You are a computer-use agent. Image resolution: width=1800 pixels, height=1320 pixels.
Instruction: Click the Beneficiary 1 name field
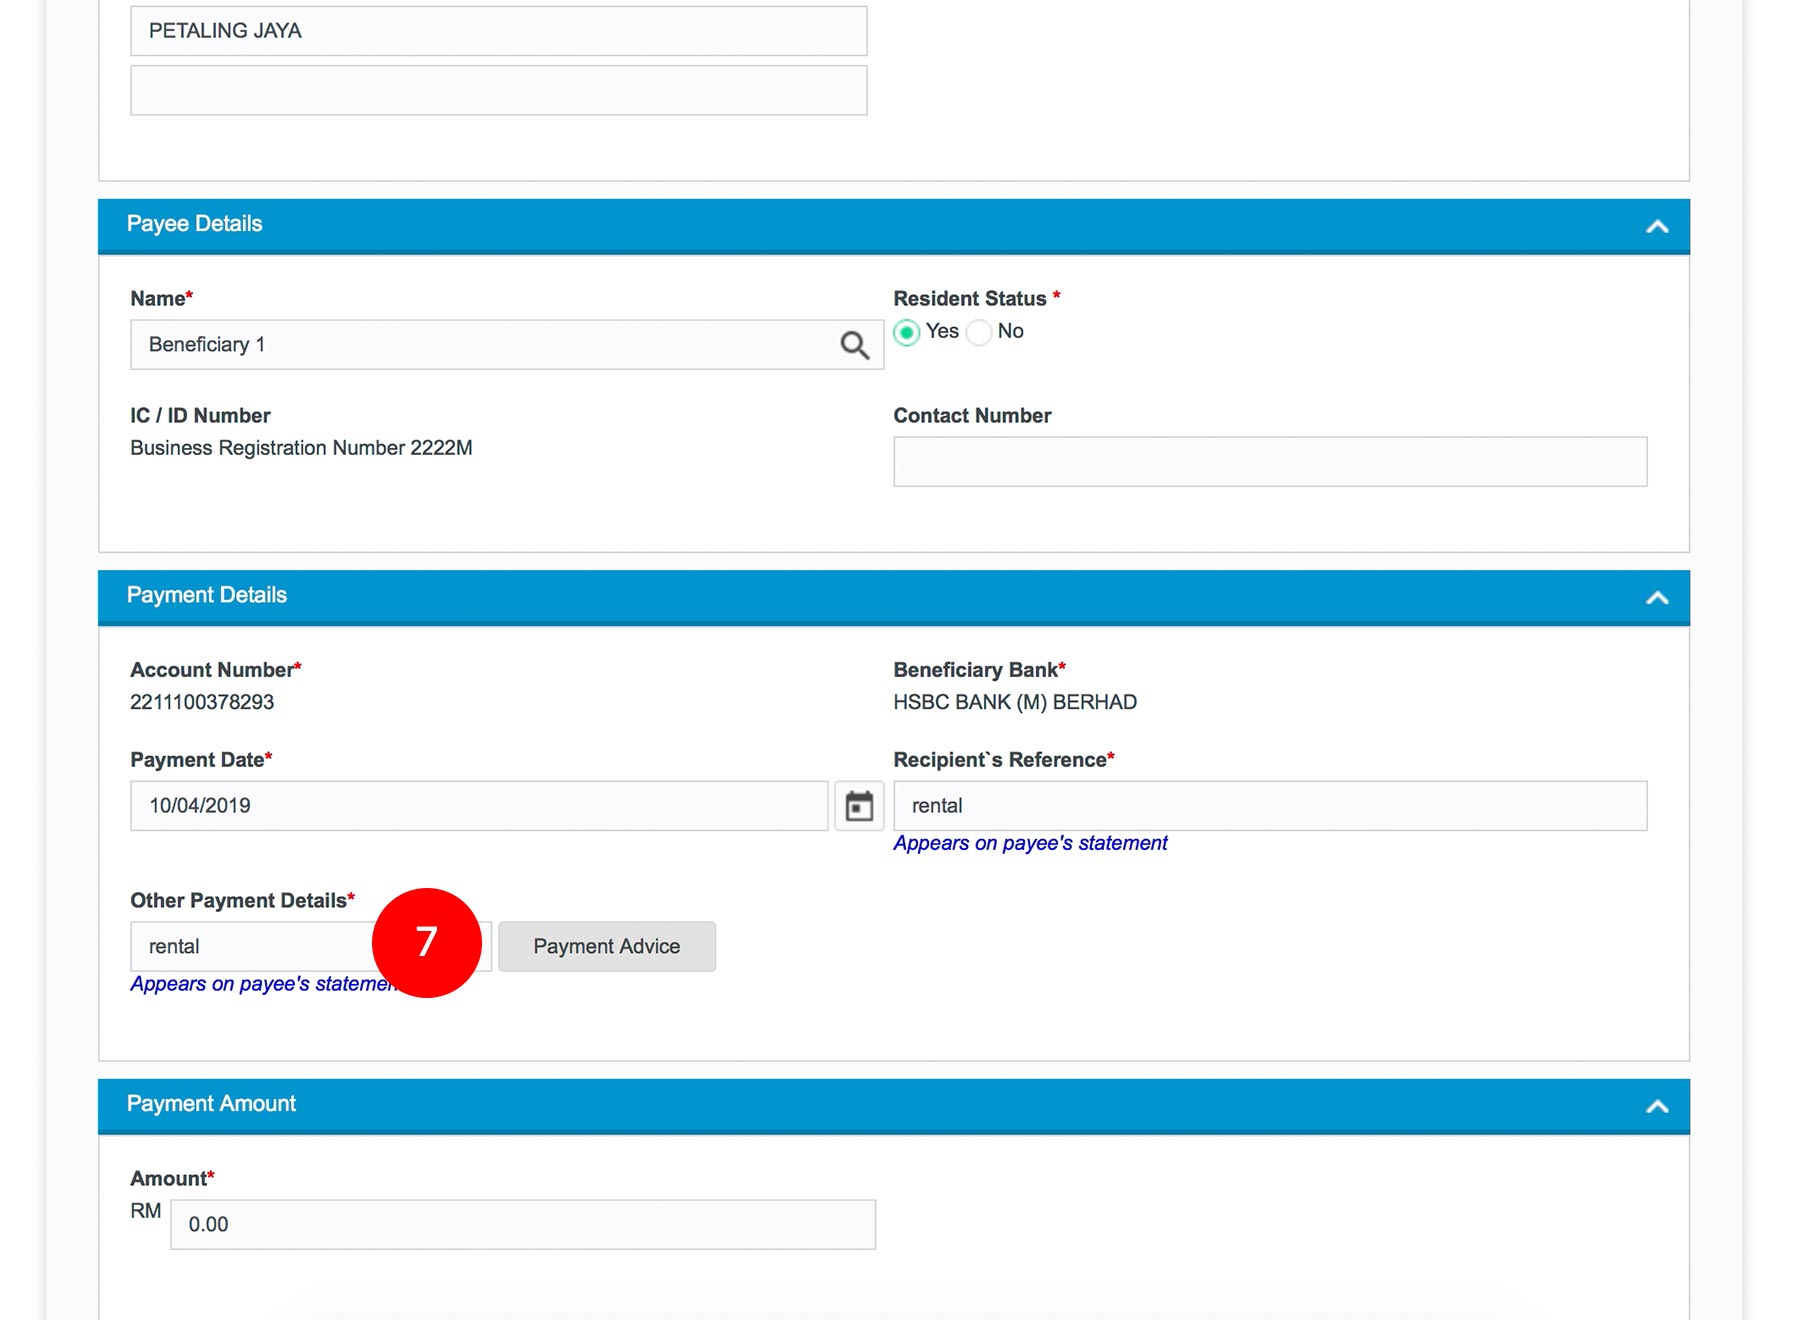click(x=480, y=345)
